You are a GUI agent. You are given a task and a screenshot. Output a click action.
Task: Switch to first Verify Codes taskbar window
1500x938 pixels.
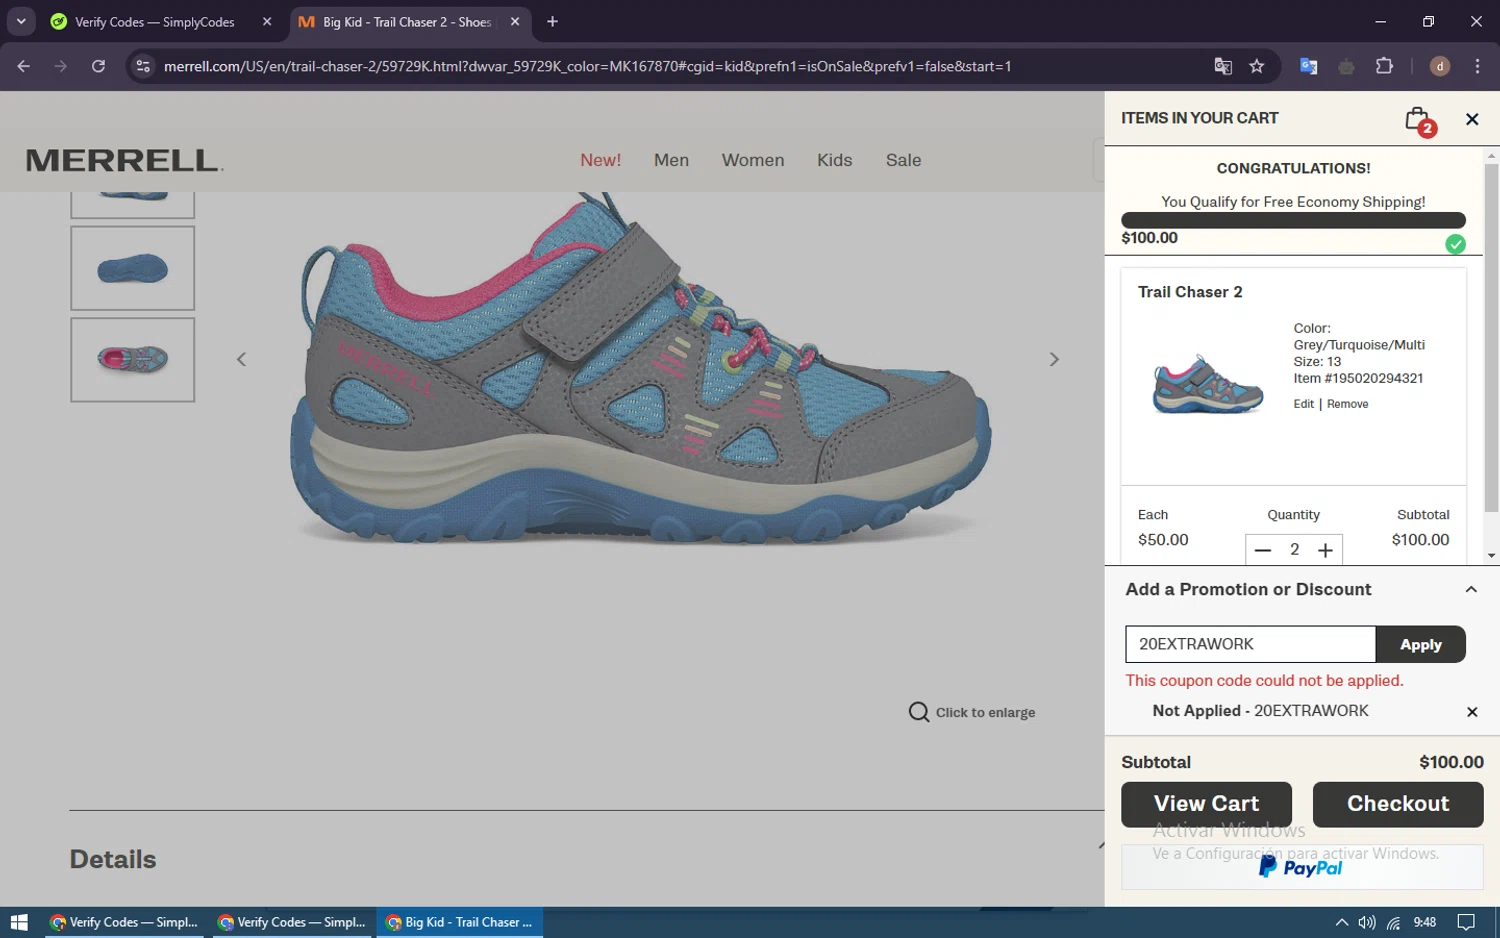124,922
